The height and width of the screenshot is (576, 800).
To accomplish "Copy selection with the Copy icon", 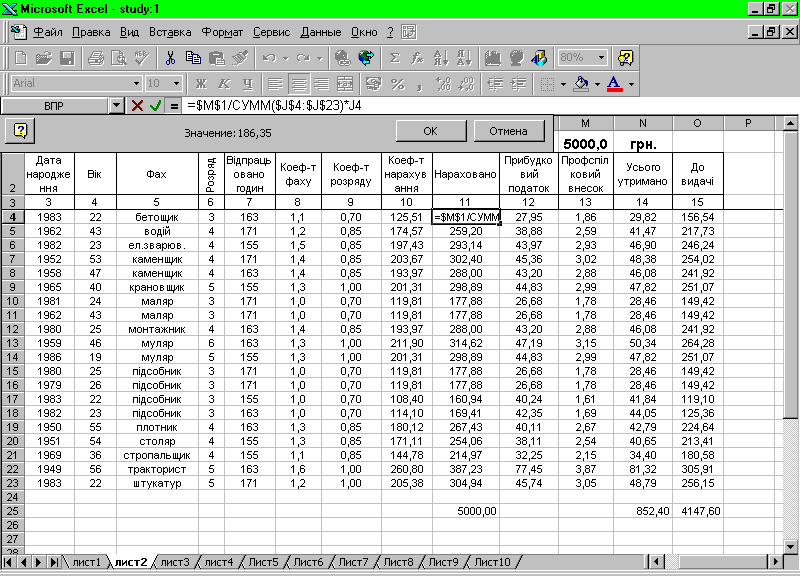I will pyautogui.click(x=193, y=58).
